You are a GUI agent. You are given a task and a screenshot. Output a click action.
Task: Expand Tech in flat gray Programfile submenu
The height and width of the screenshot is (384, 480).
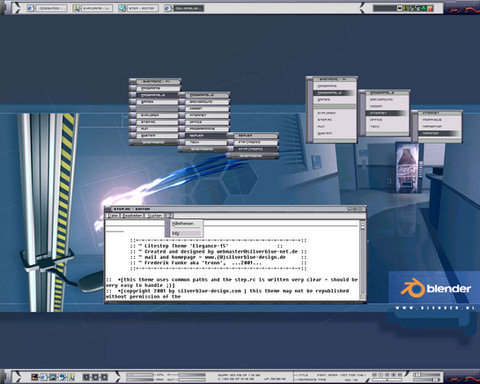tap(387, 127)
